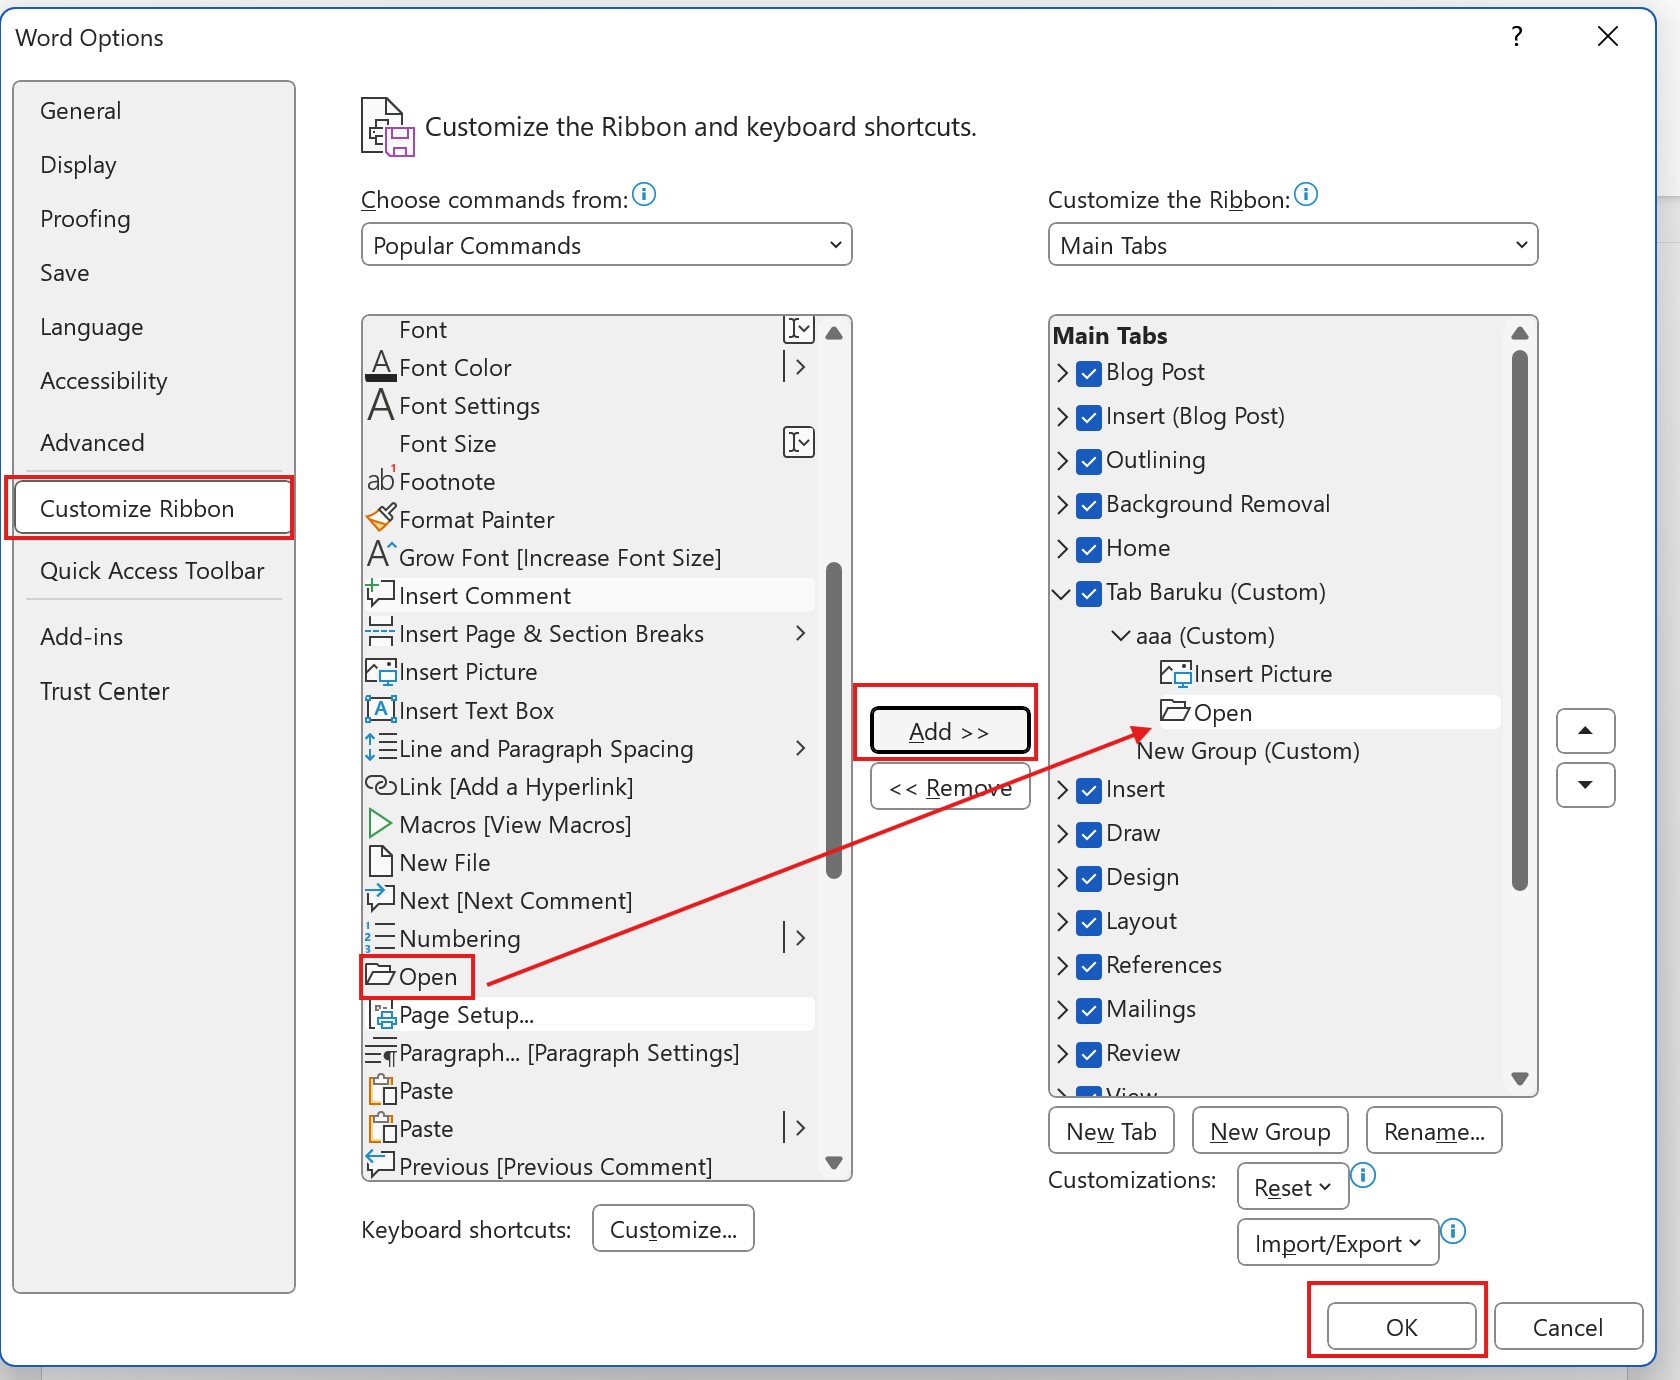Uncheck the Blog Post tab checkbox
Screen dimensions: 1680x1380
pyautogui.click(x=1089, y=373)
